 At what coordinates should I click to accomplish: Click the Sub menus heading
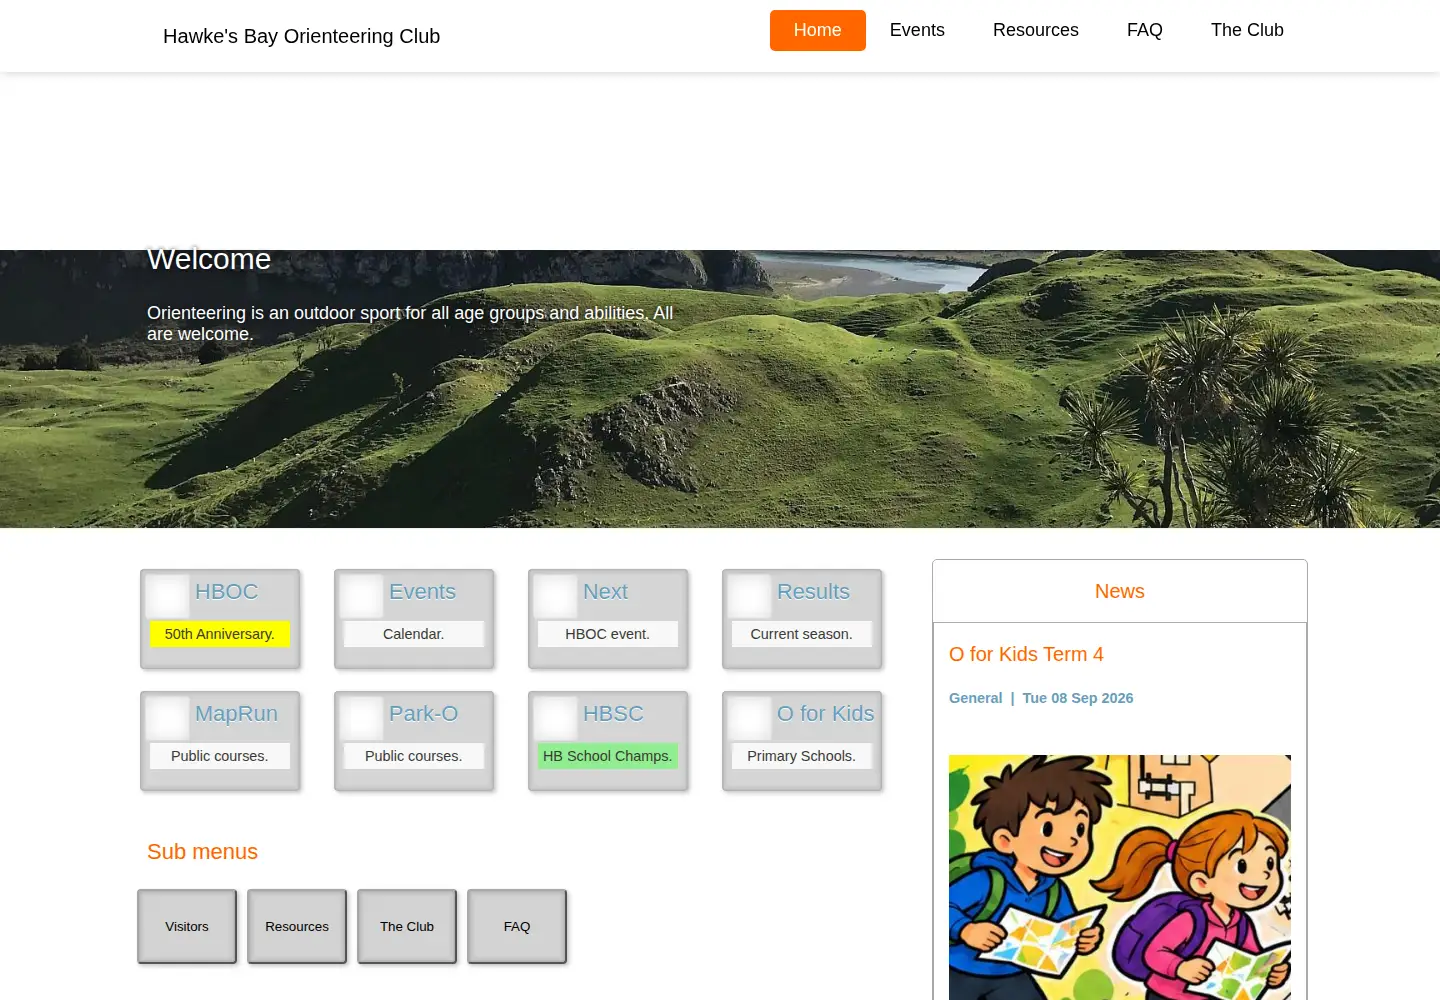coord(202,852)
